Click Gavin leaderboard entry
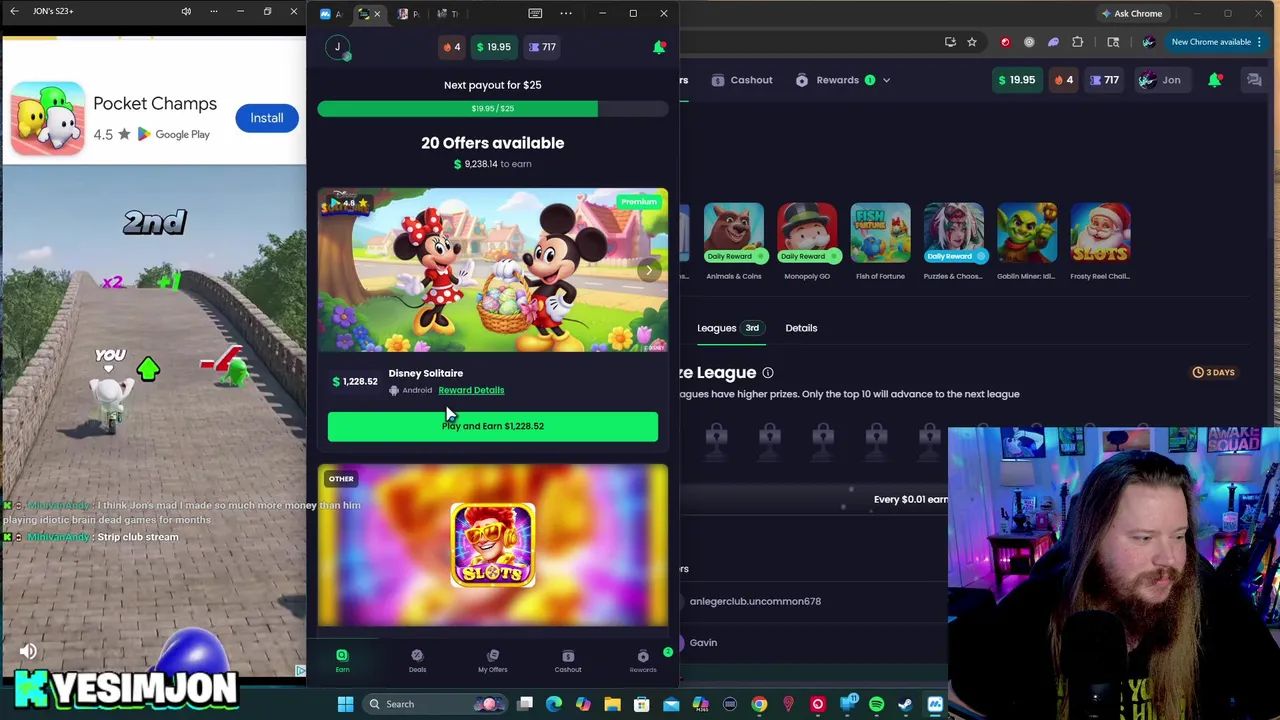Screen dimensions: 1280x720 703,643
